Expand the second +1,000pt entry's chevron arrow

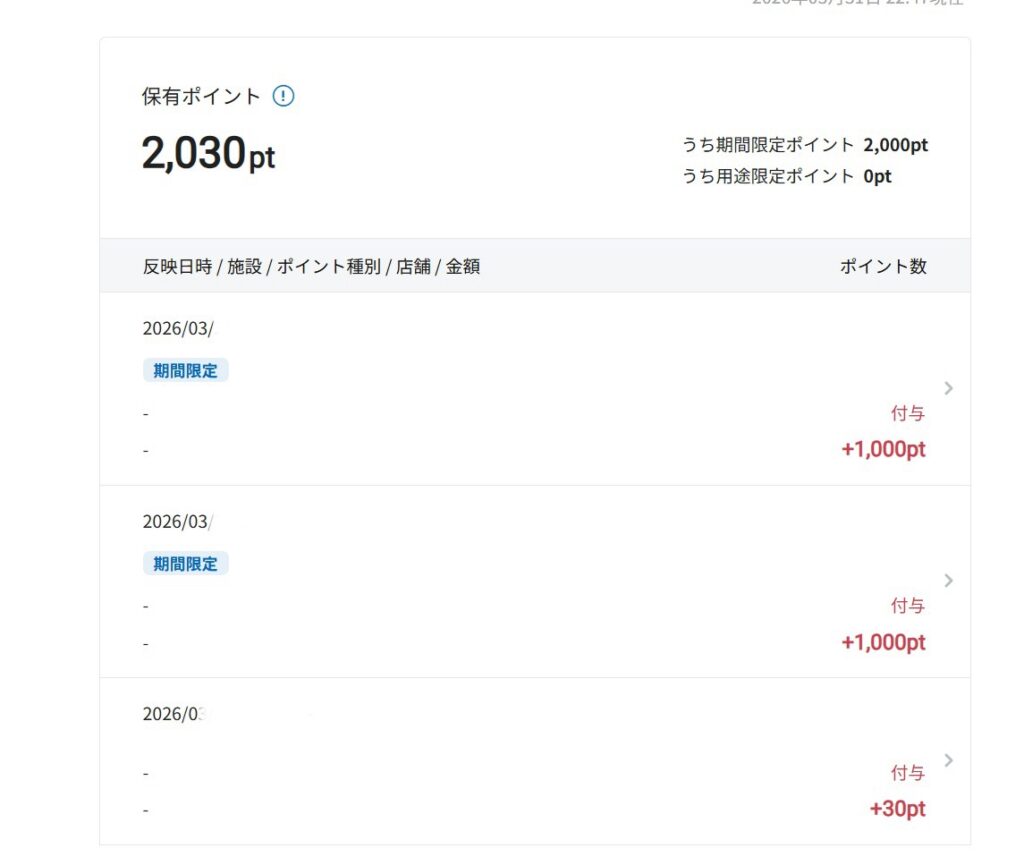(948, 581)
